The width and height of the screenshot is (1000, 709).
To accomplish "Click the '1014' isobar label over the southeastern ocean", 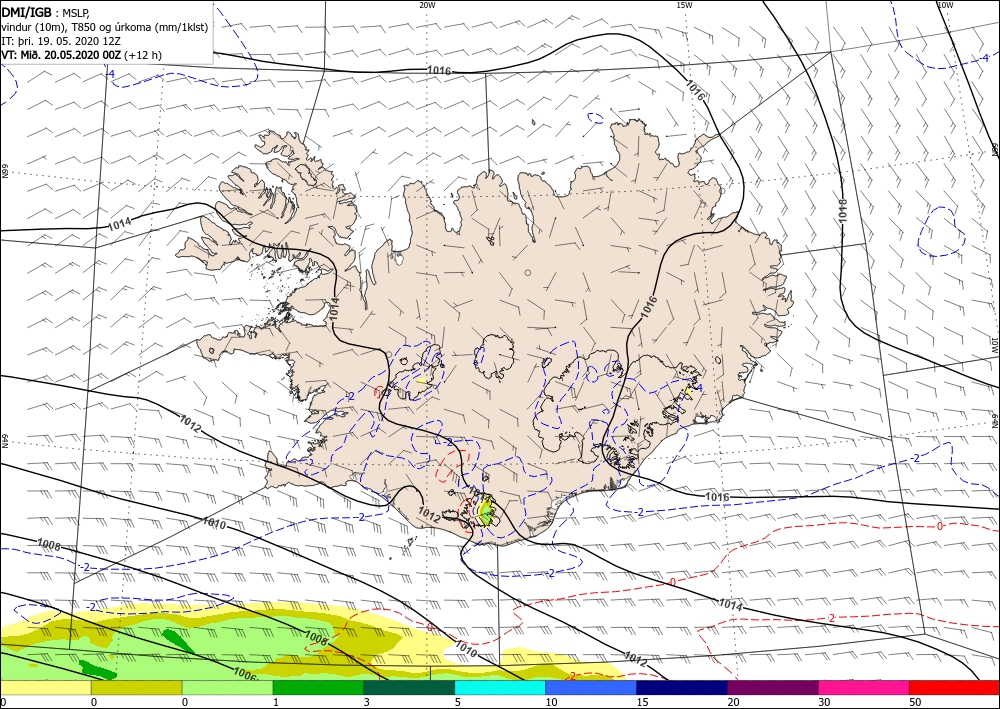I will coord(731,605).
